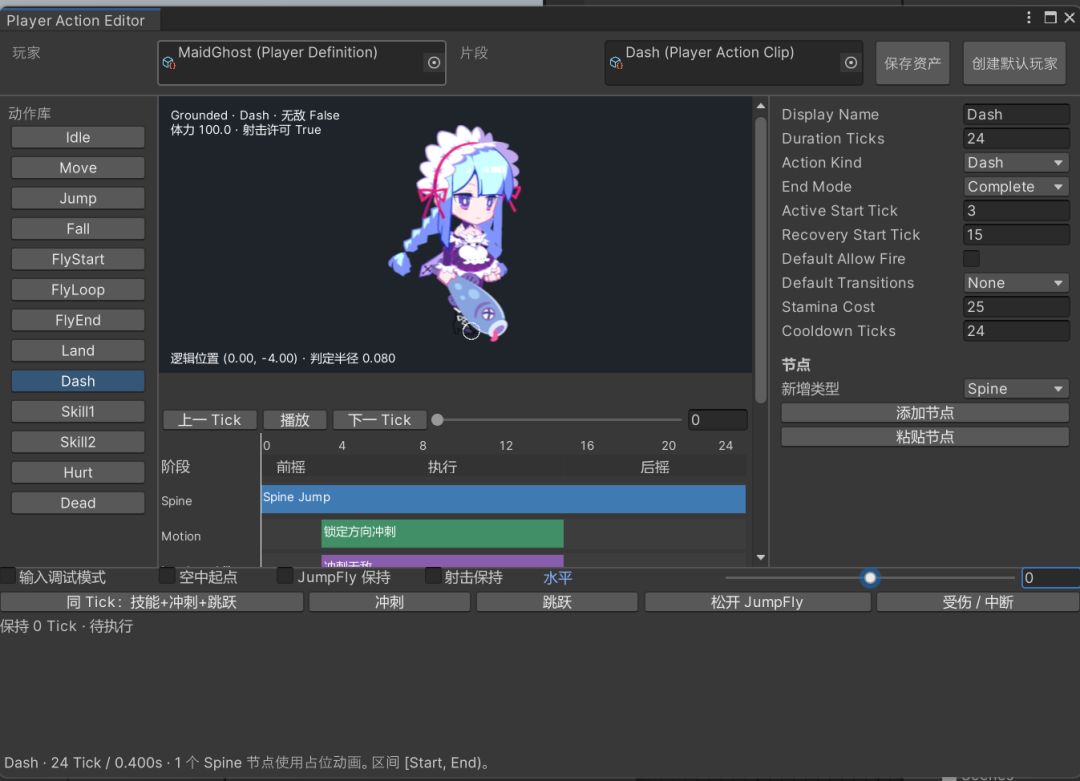Click the preview panel scroll-up arrow
The height and width of the screenshot is (781, 1080).
760,106
